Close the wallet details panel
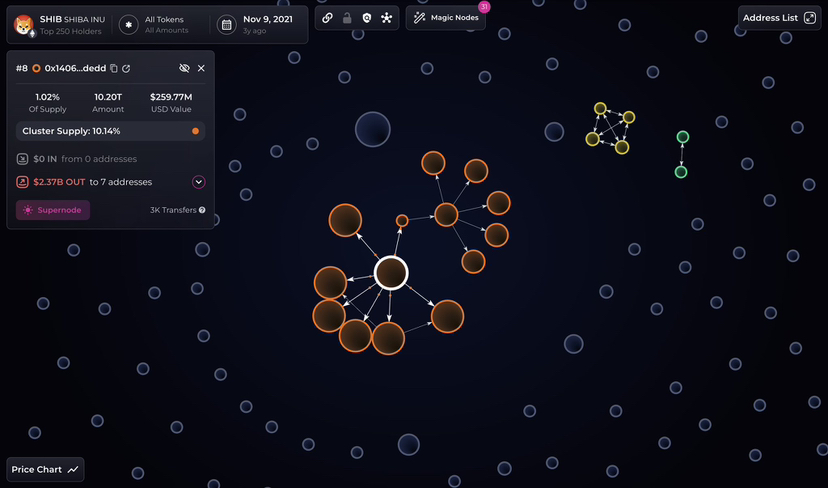This screenshot has height=488, width=828. click(x=201, y=68)
